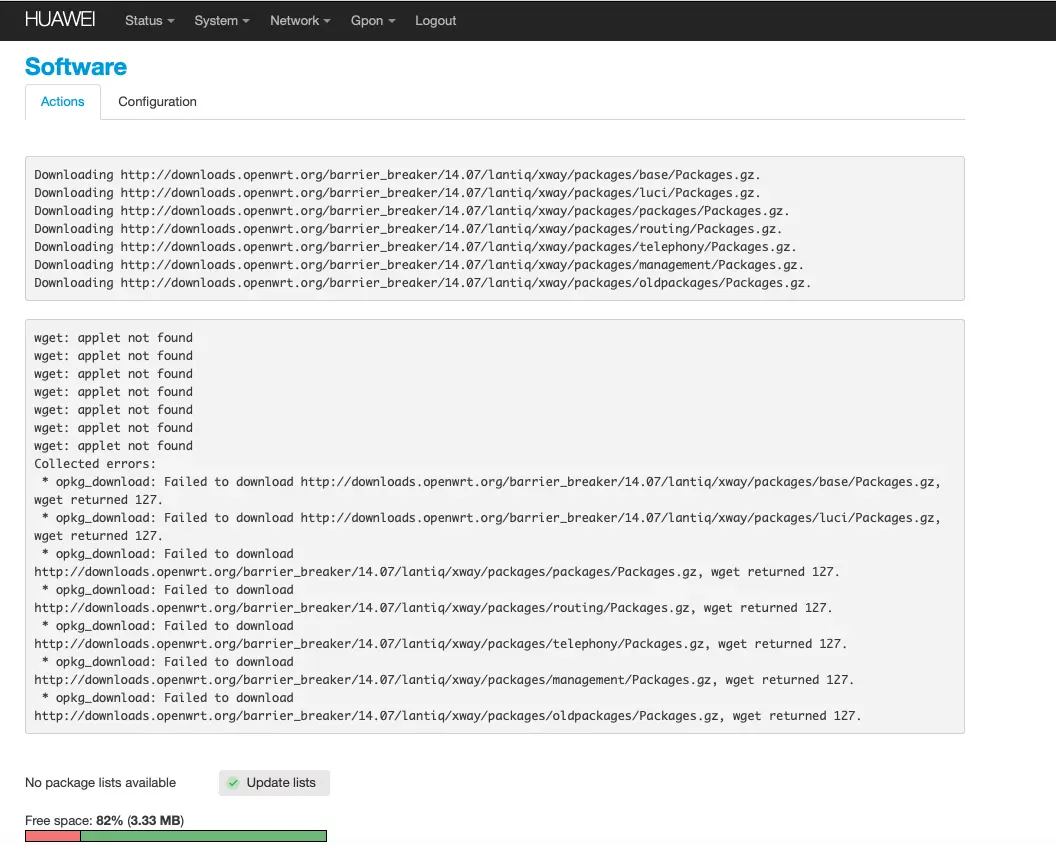
Task: Open the Network dropdown menu
Action: (300, 21)
